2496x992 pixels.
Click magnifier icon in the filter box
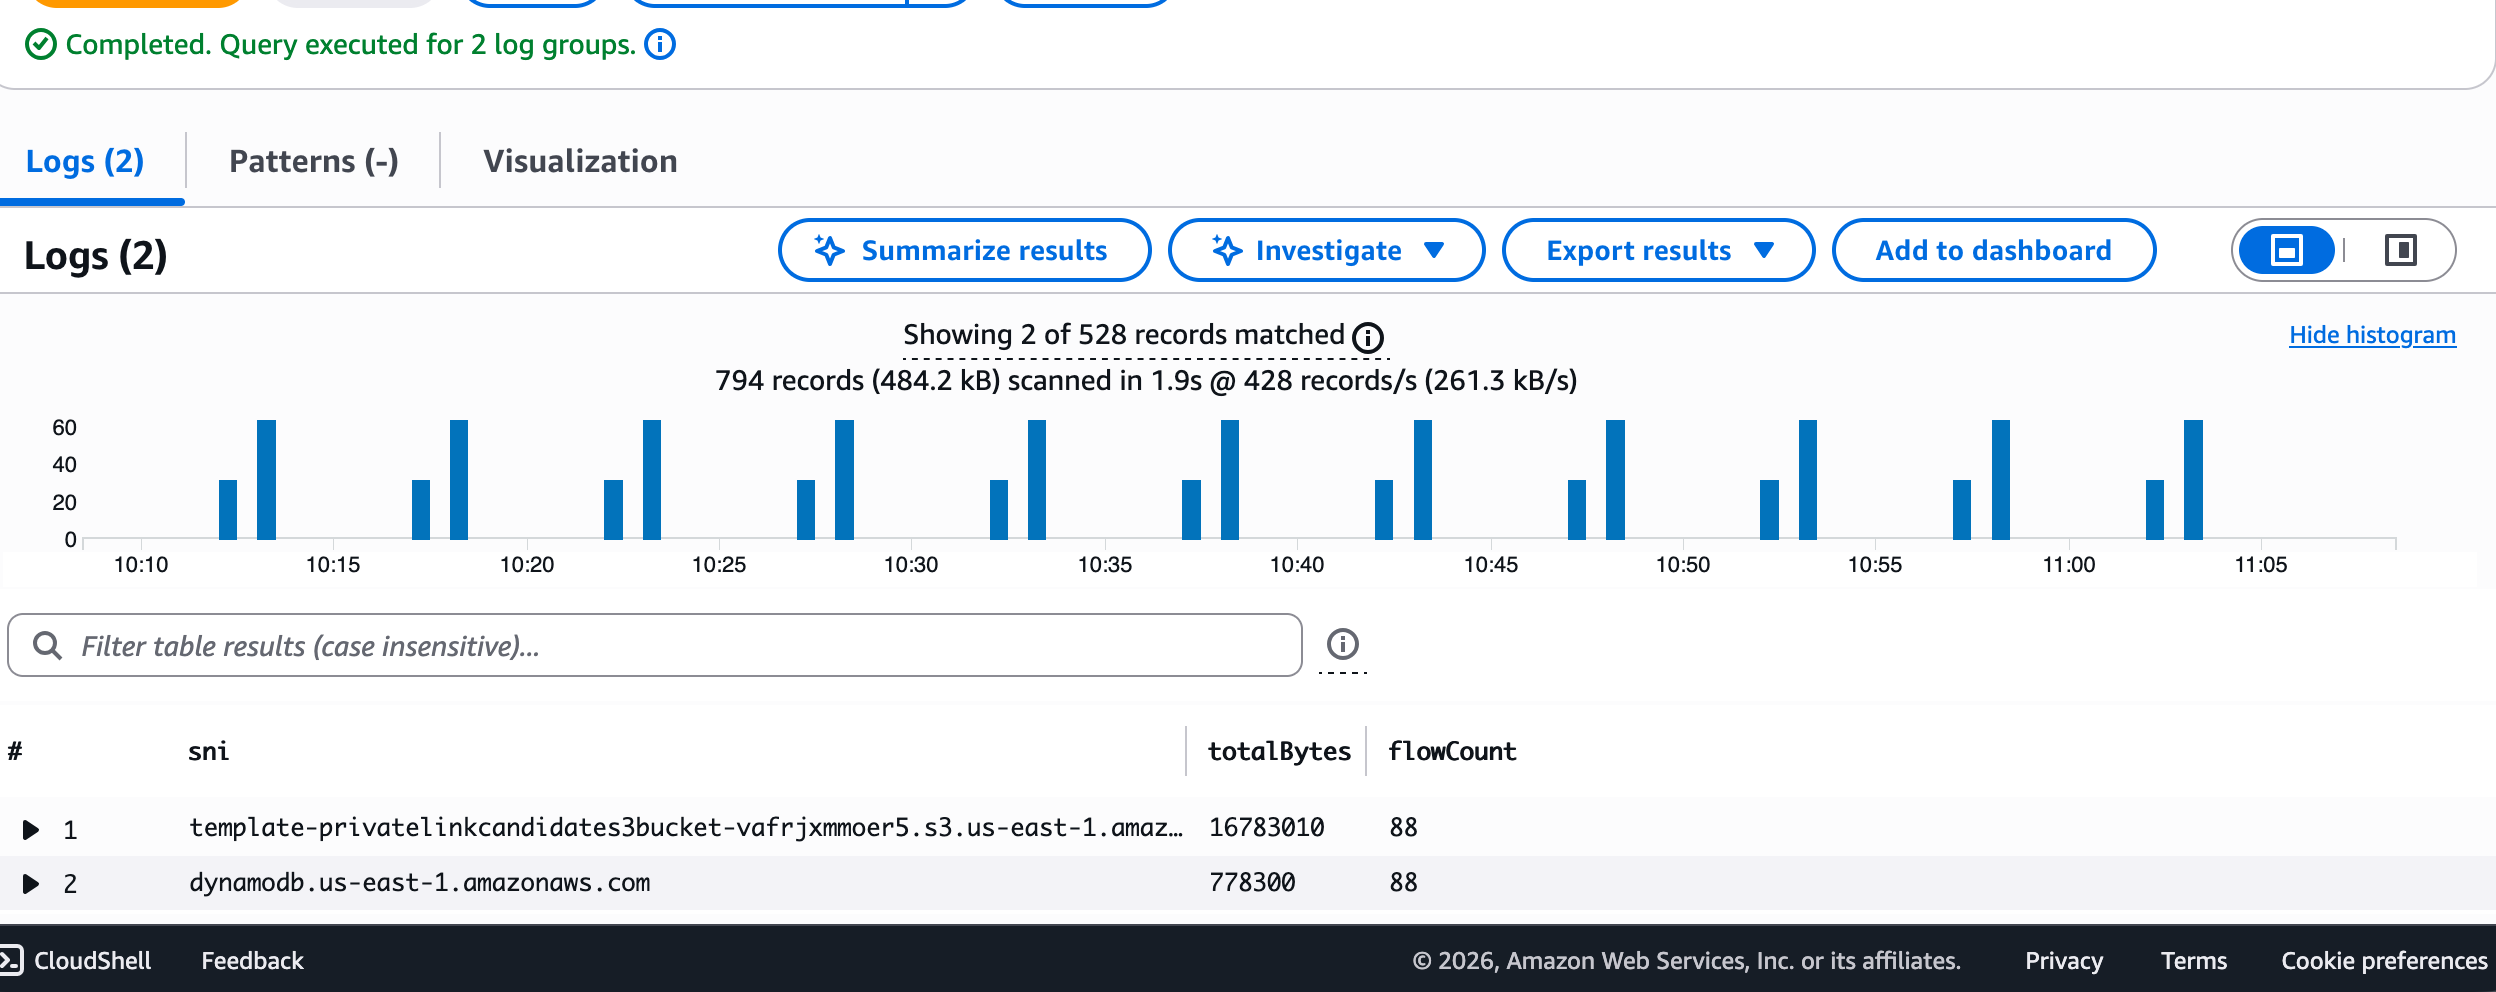coord(47,646)
